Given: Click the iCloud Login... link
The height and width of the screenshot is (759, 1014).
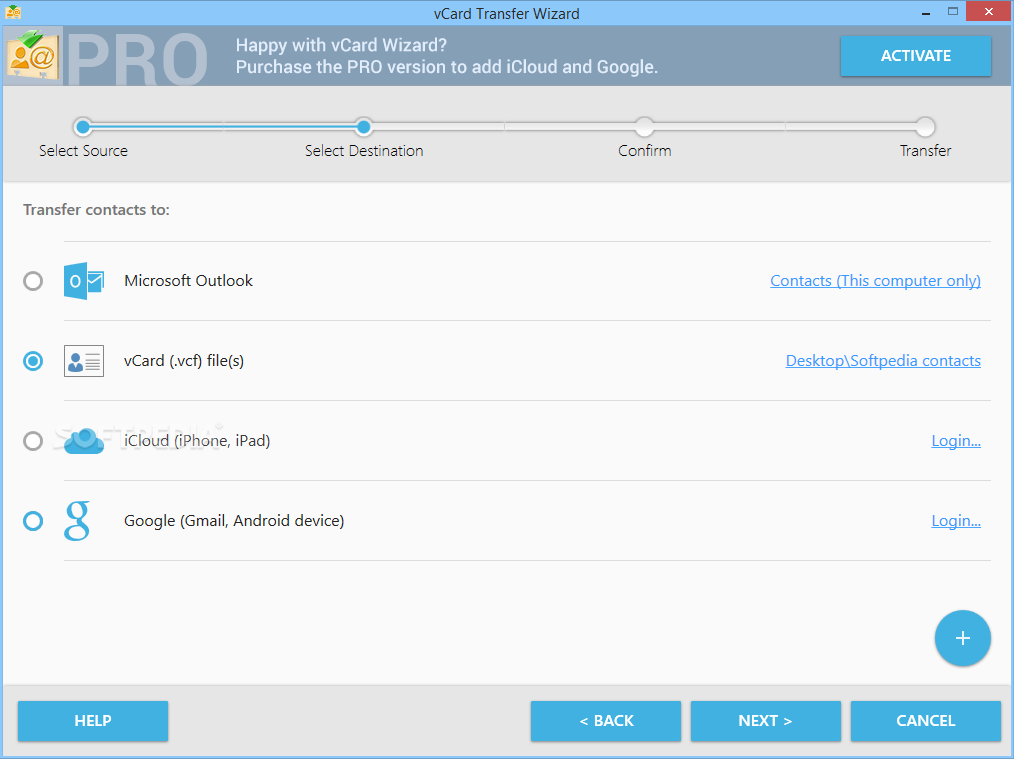Looking at the screenshot, I should pos(956,441).
